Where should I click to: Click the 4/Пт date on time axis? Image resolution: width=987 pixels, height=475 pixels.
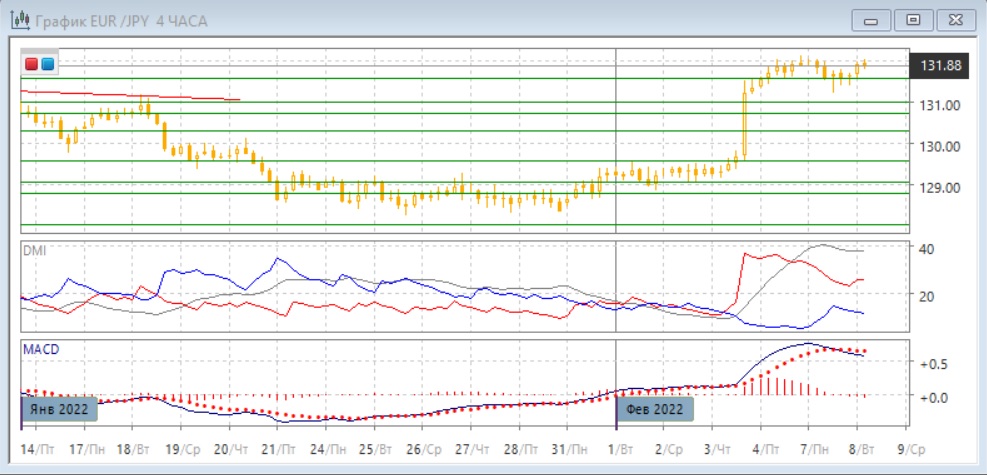click(x=768, y=449)
